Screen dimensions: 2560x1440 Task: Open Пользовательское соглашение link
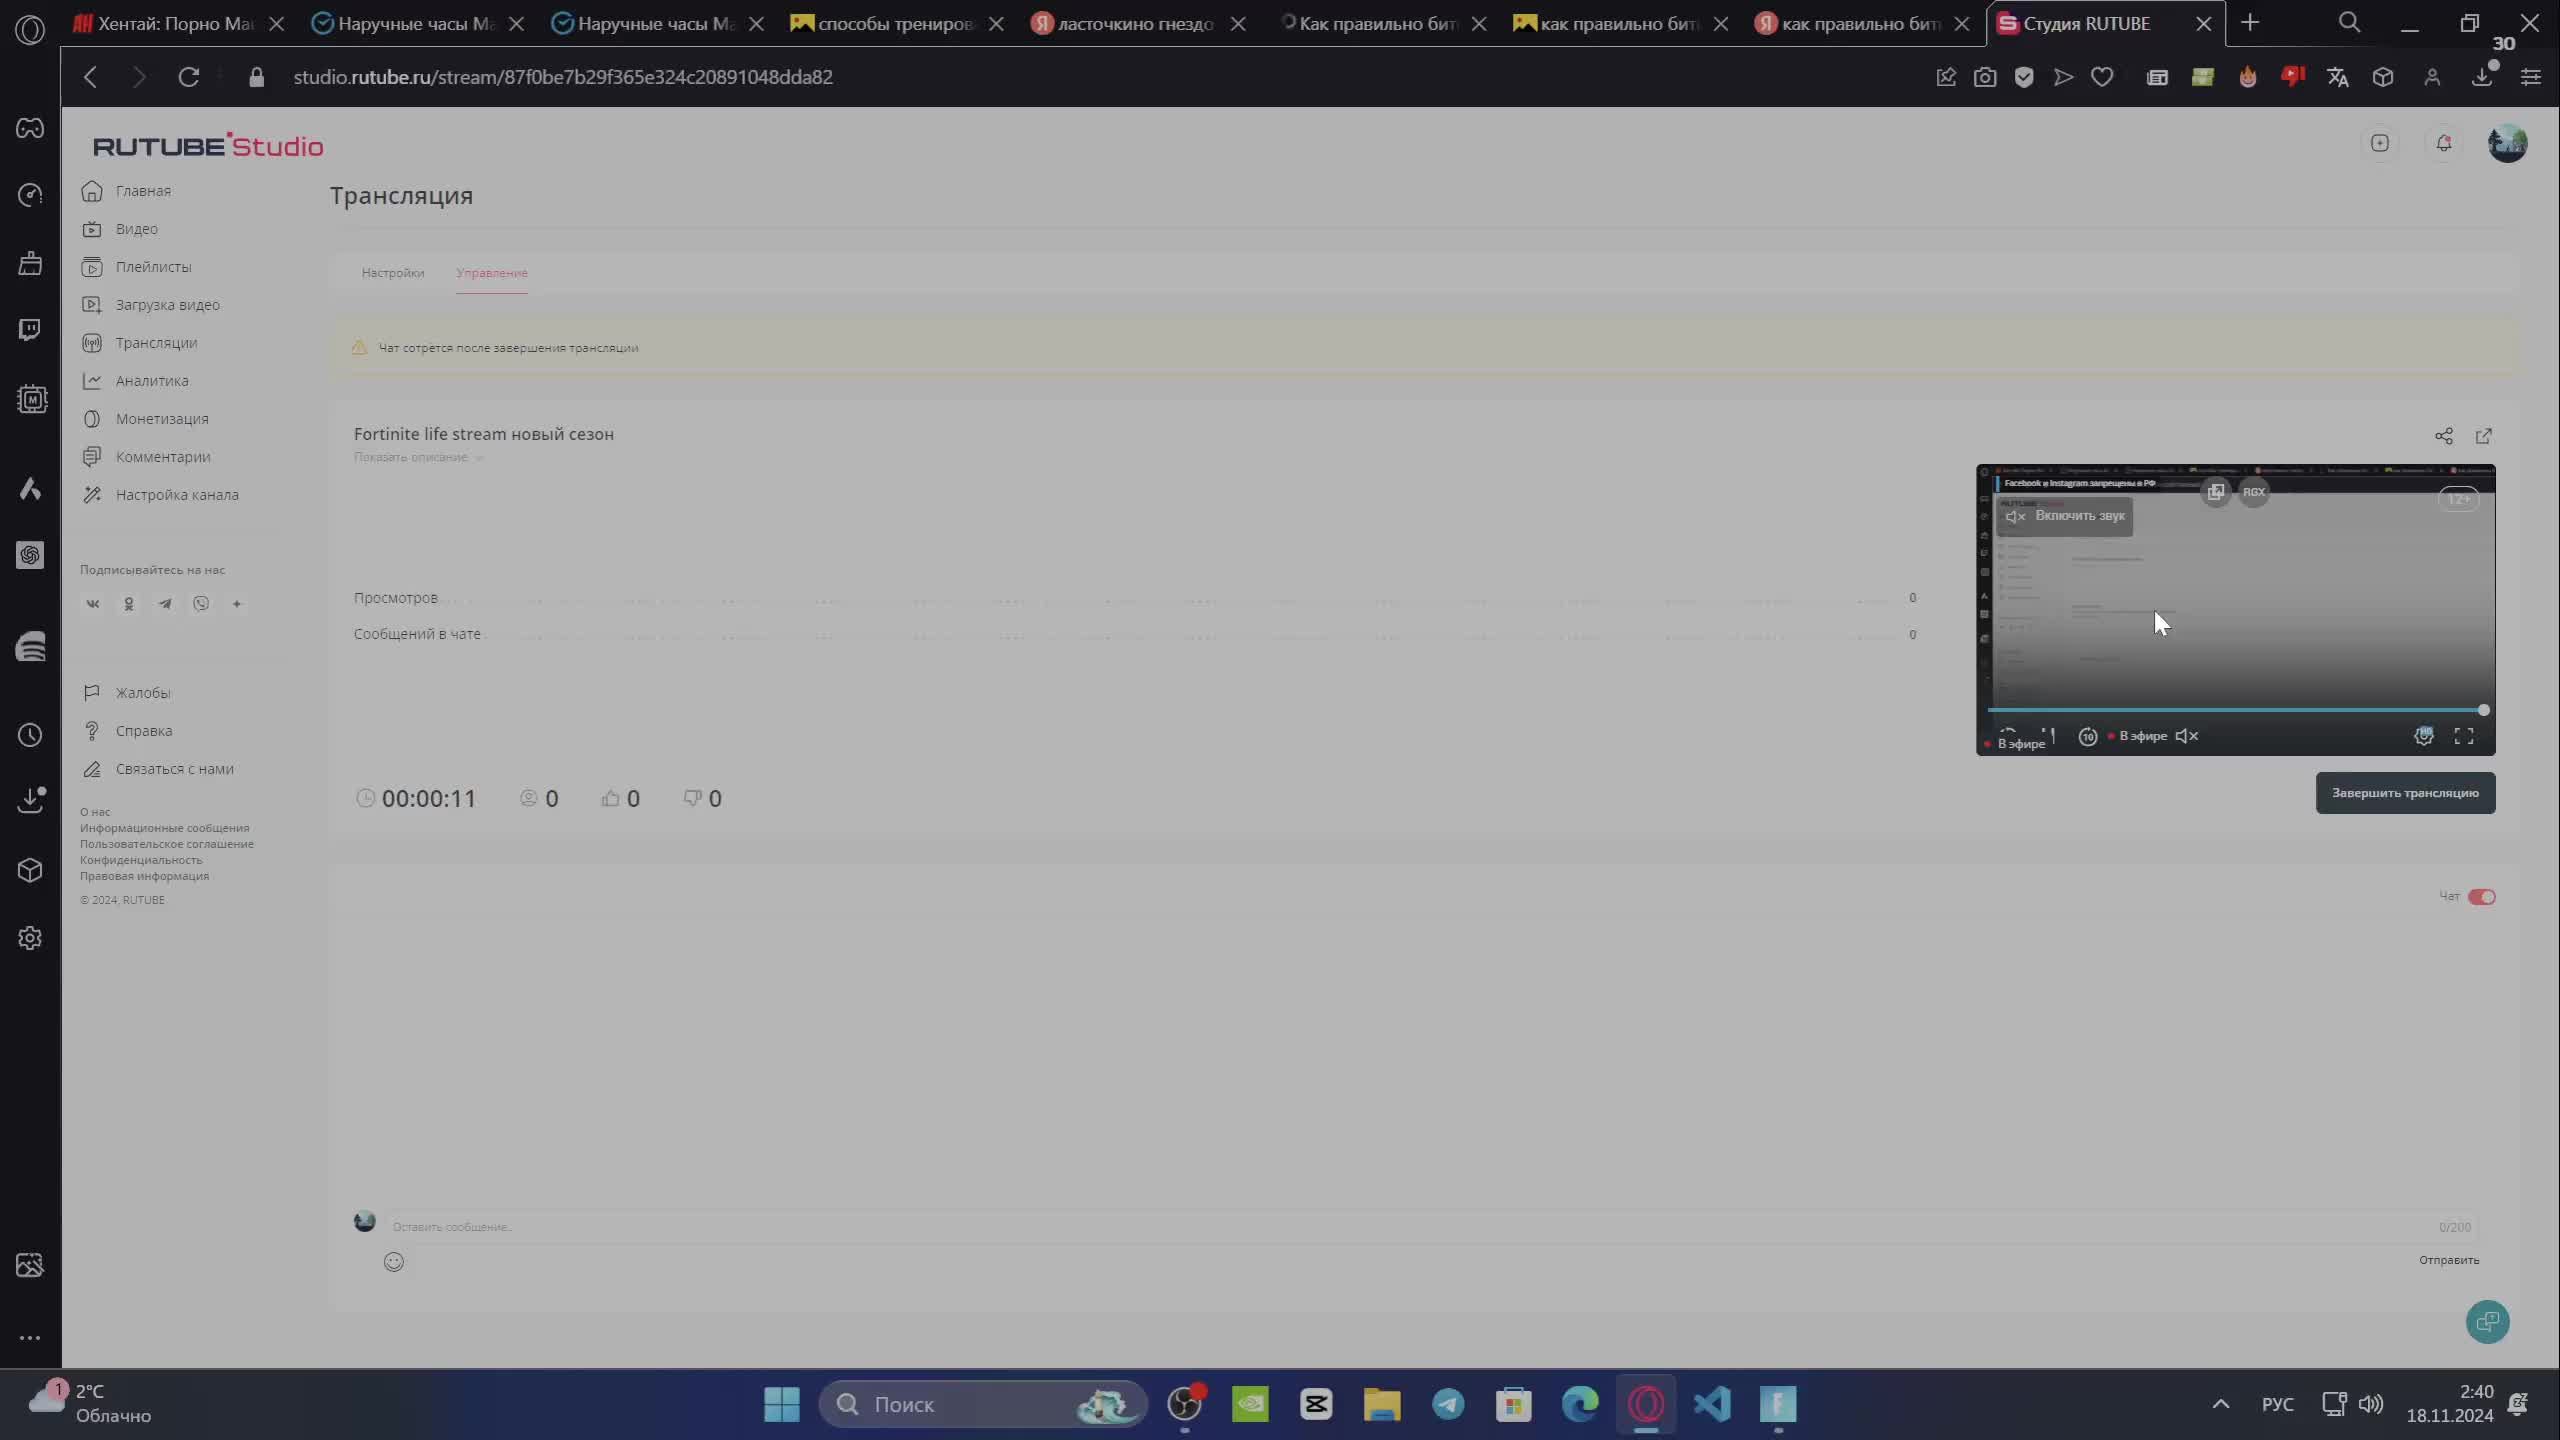(167, 844)
